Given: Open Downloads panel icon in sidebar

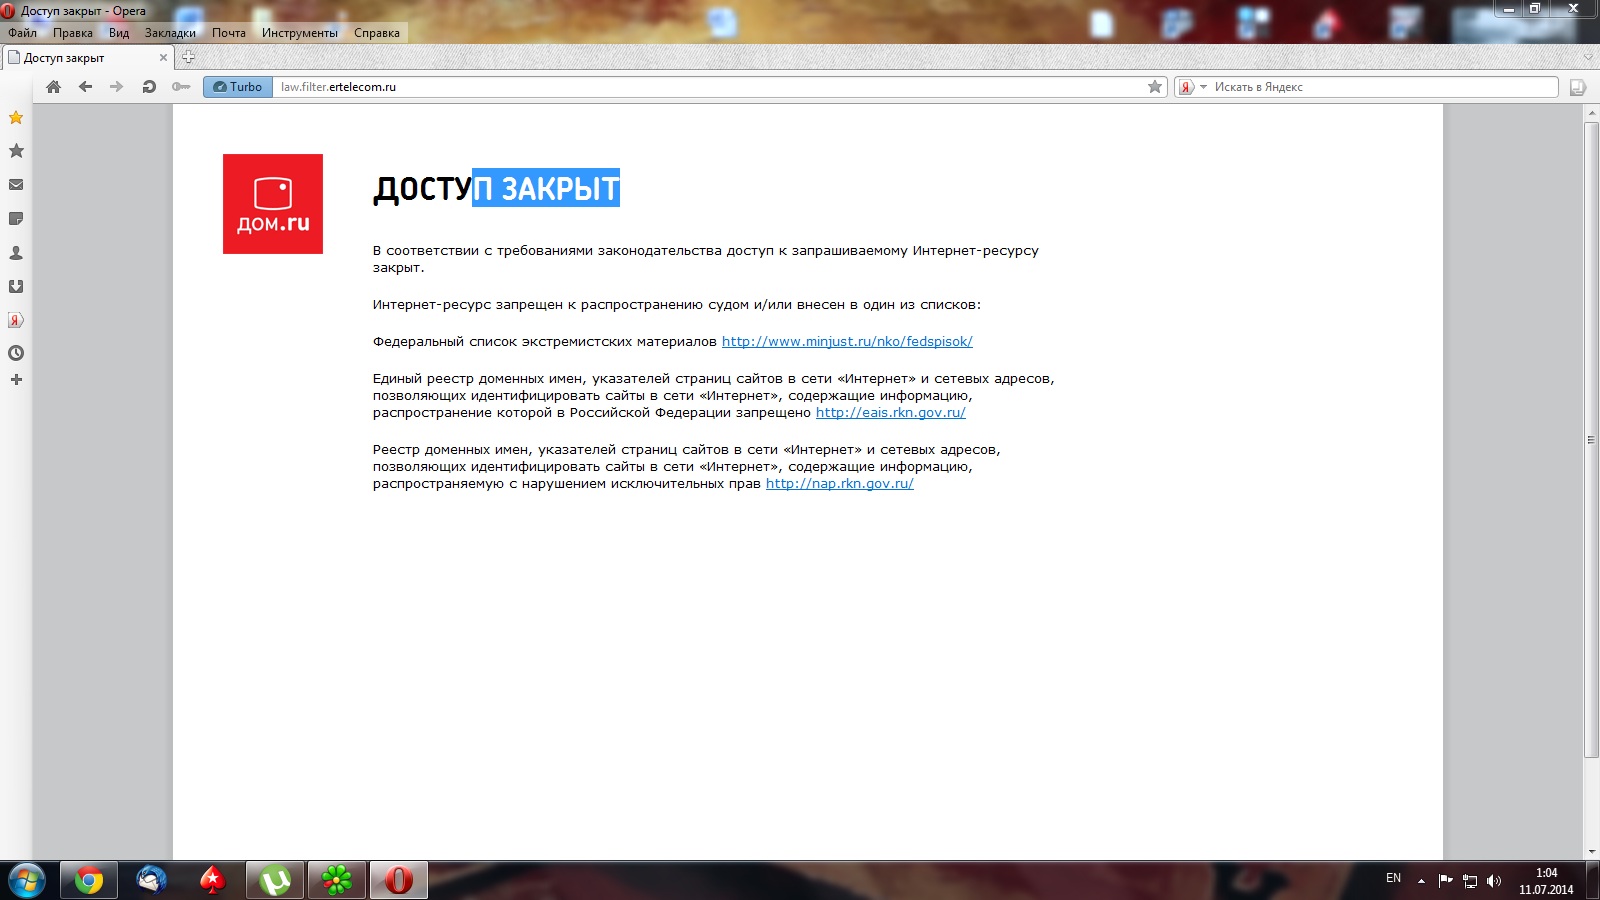Looking at the screenshot, I should click(x=16, y=287).
